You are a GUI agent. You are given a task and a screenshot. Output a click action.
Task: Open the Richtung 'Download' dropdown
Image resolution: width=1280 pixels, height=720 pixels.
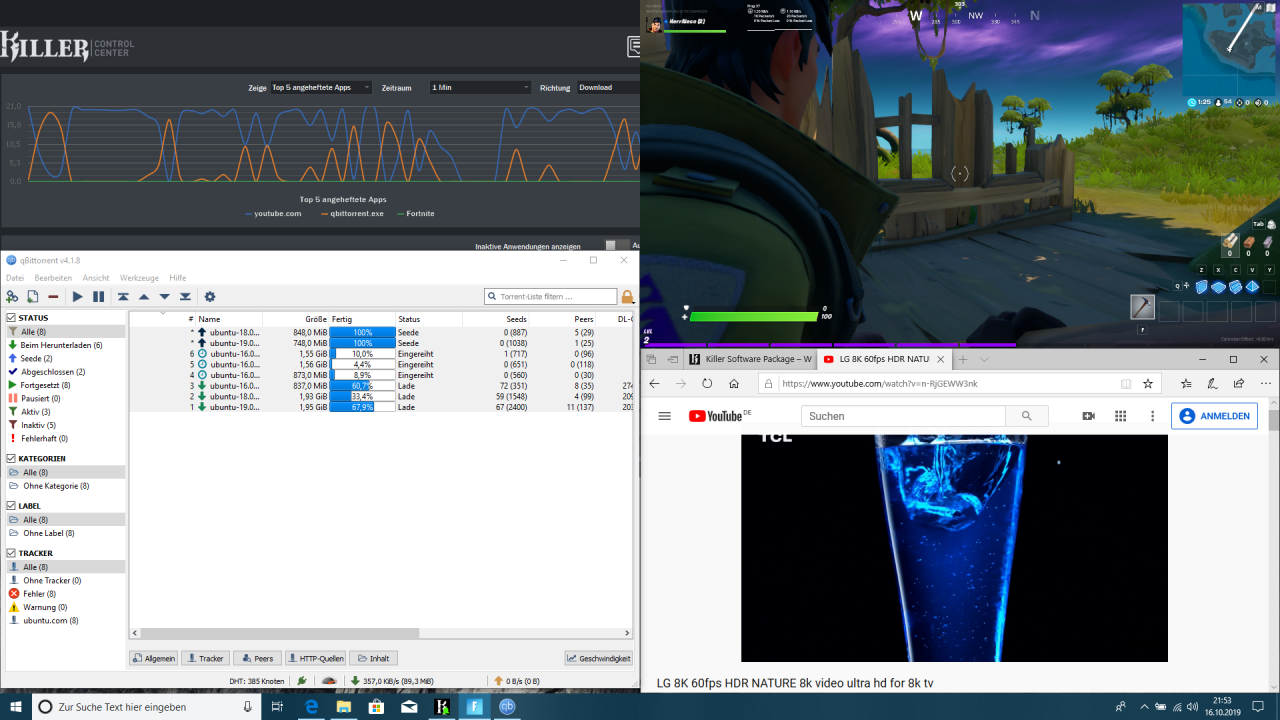608,88
